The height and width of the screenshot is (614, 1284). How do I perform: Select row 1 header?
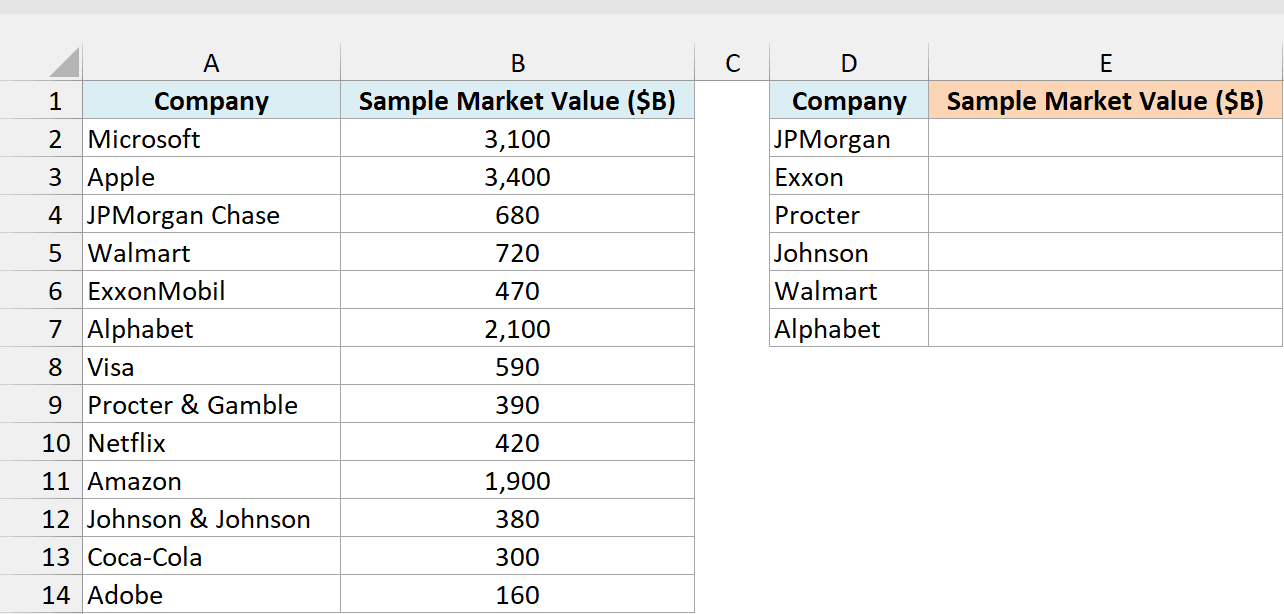click(41, 101)
